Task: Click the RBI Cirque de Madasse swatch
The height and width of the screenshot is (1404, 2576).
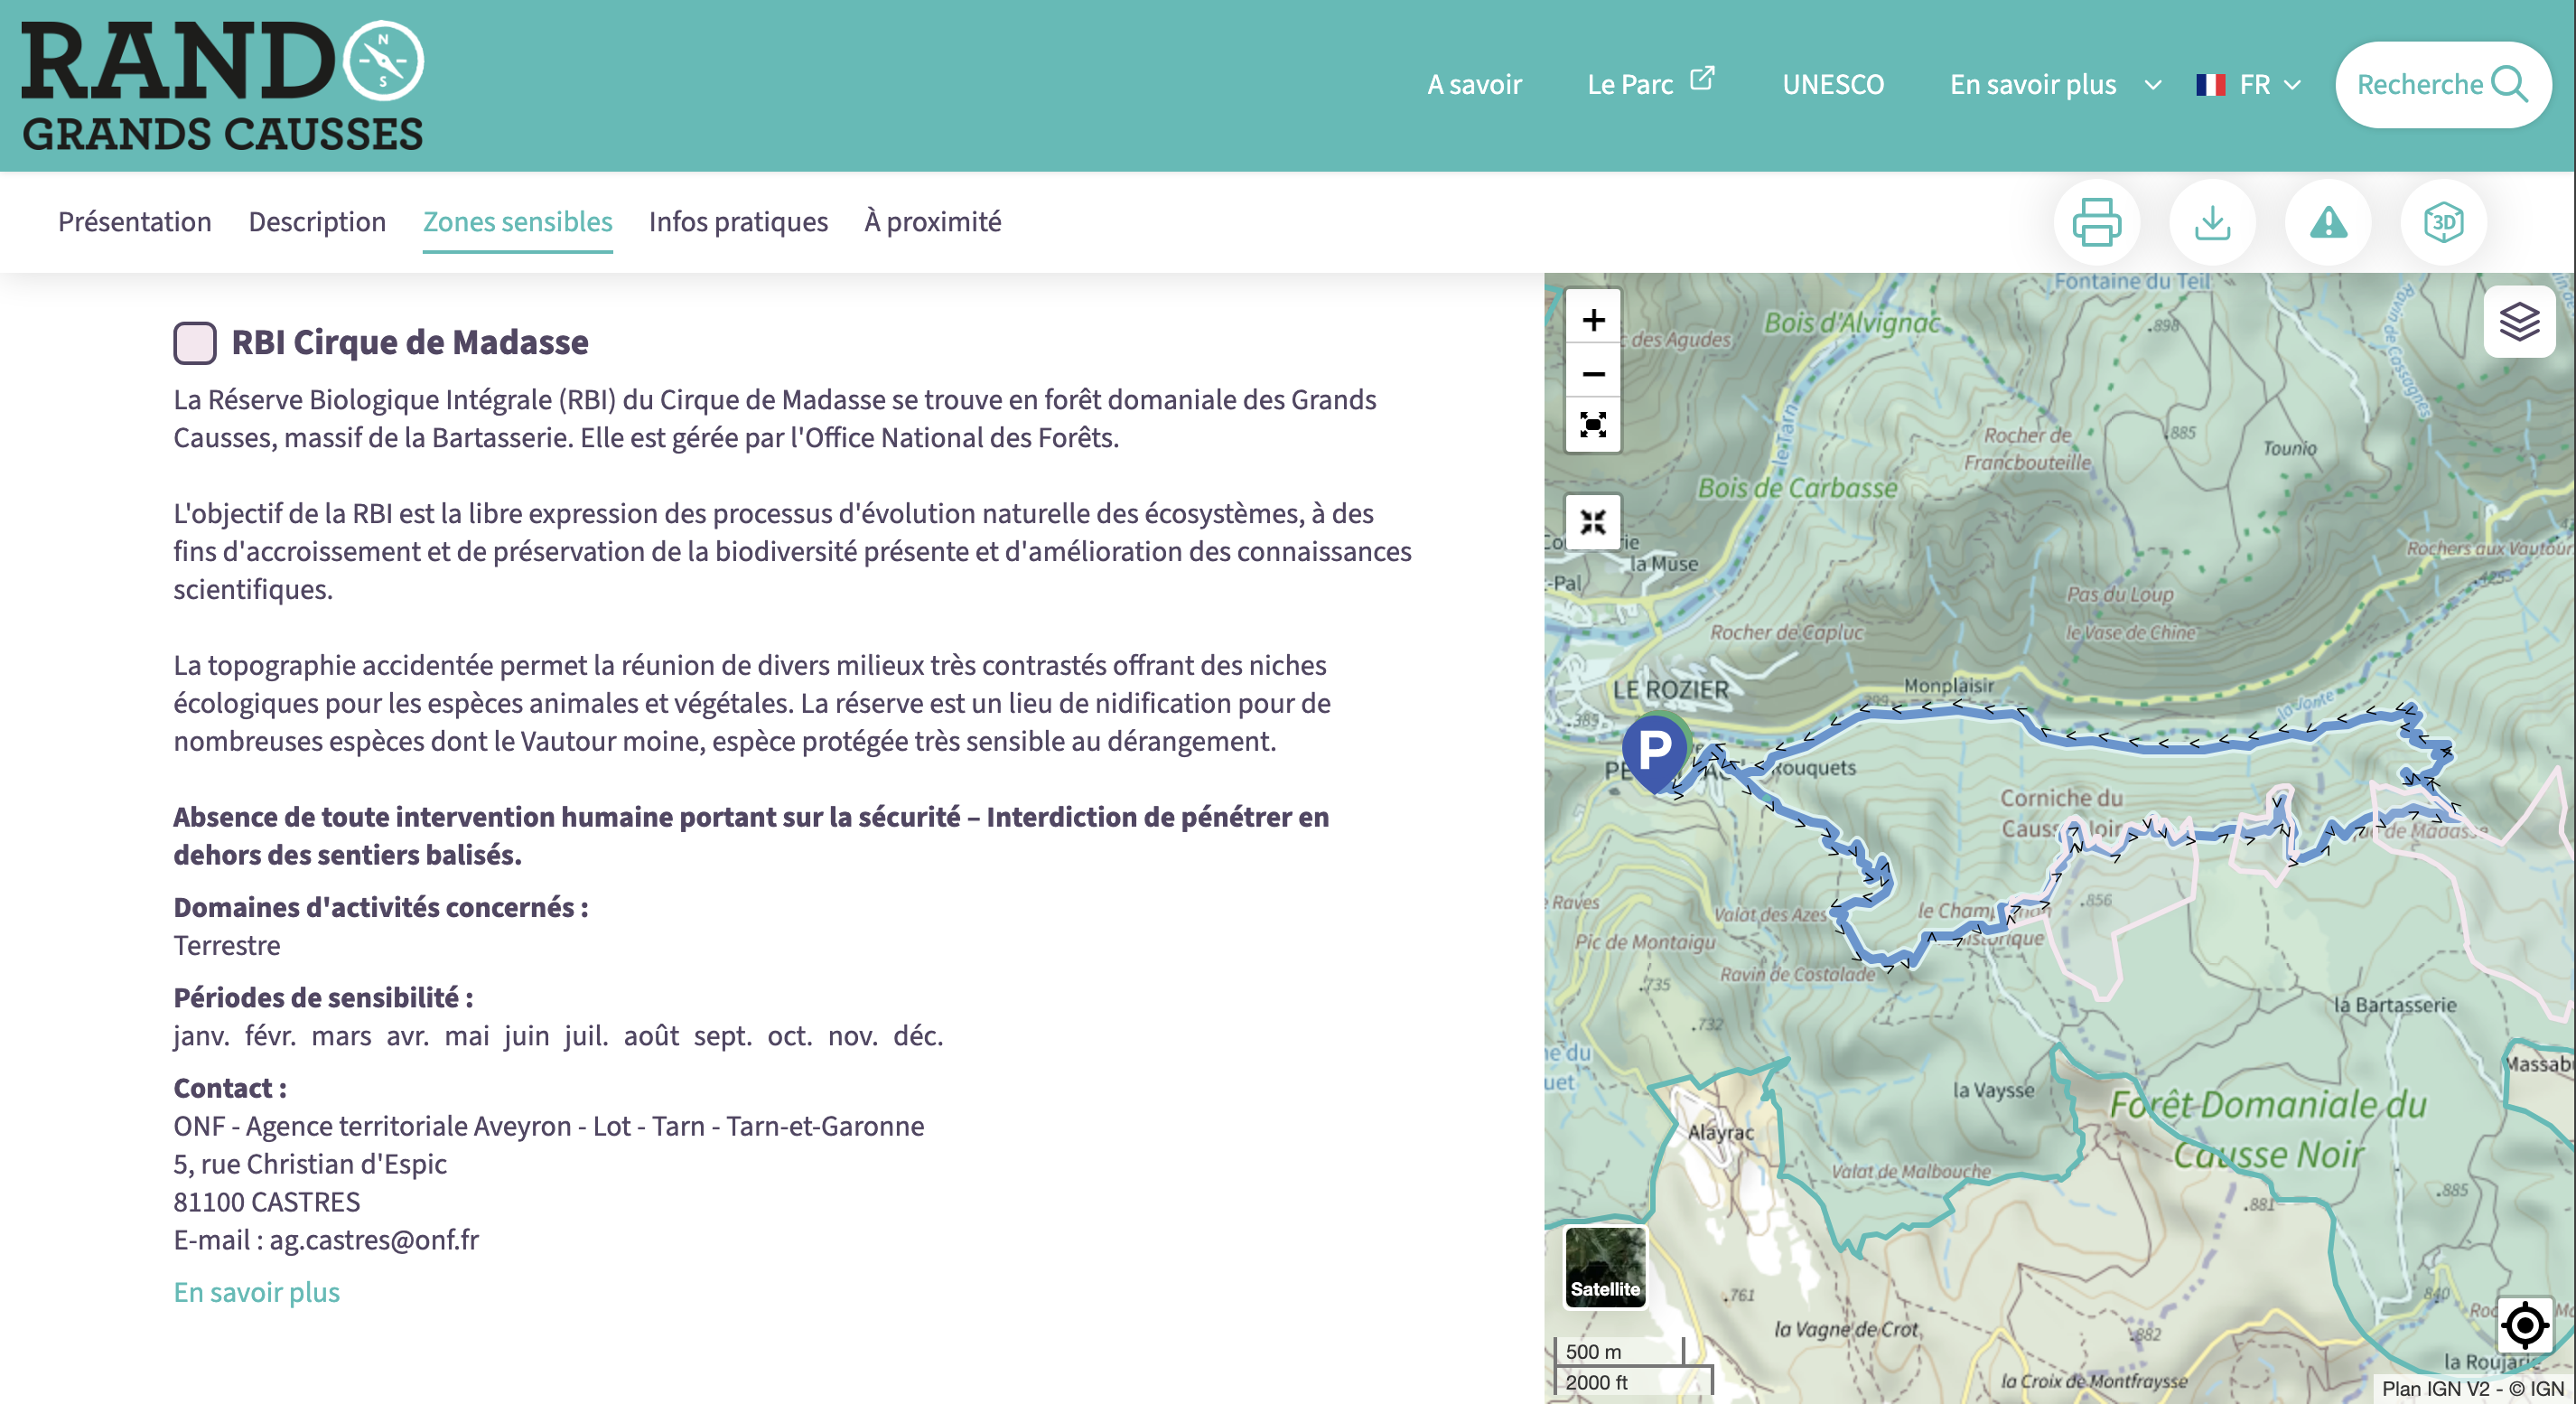Action: click(194, 343)
